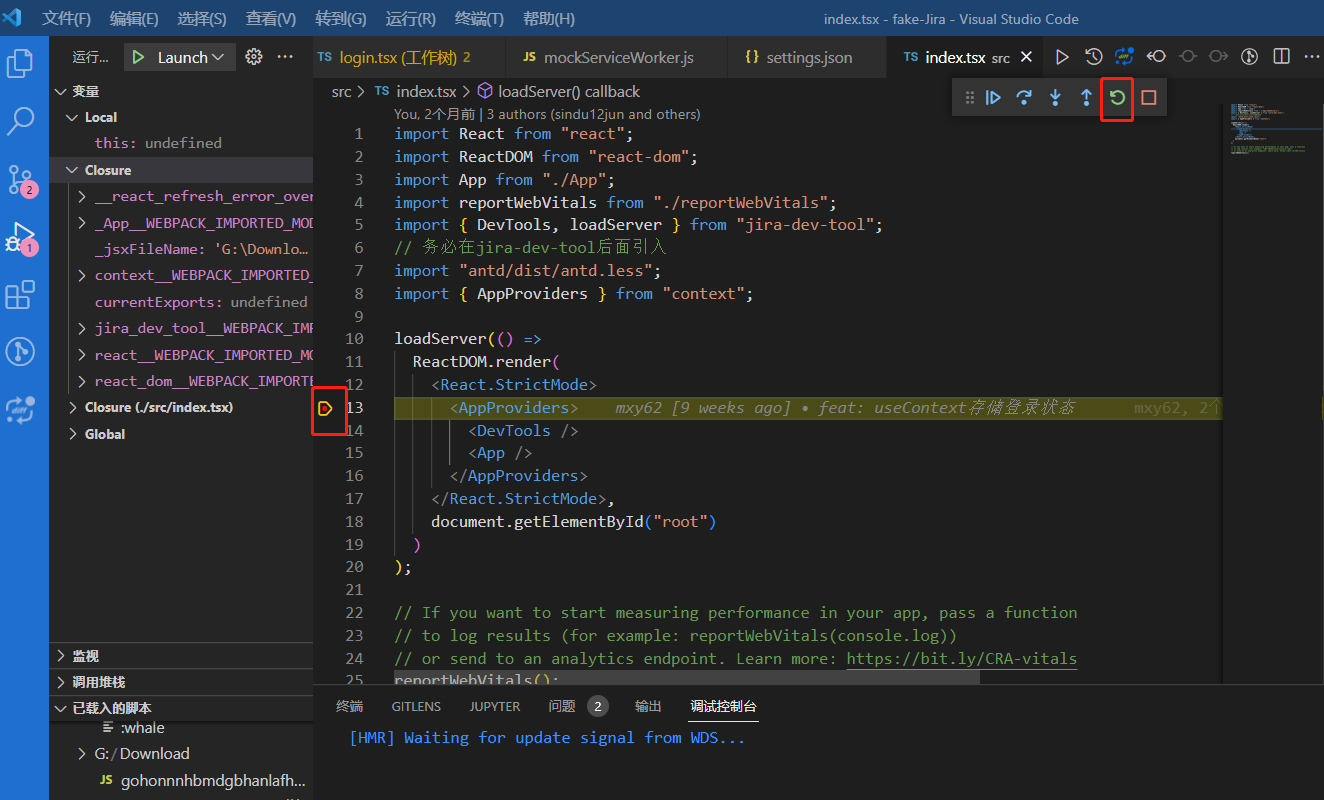Close the index.tsx tab with X
Image resolution: width=1324 pixels, height=800 pixels.
tap(1026, 58)
